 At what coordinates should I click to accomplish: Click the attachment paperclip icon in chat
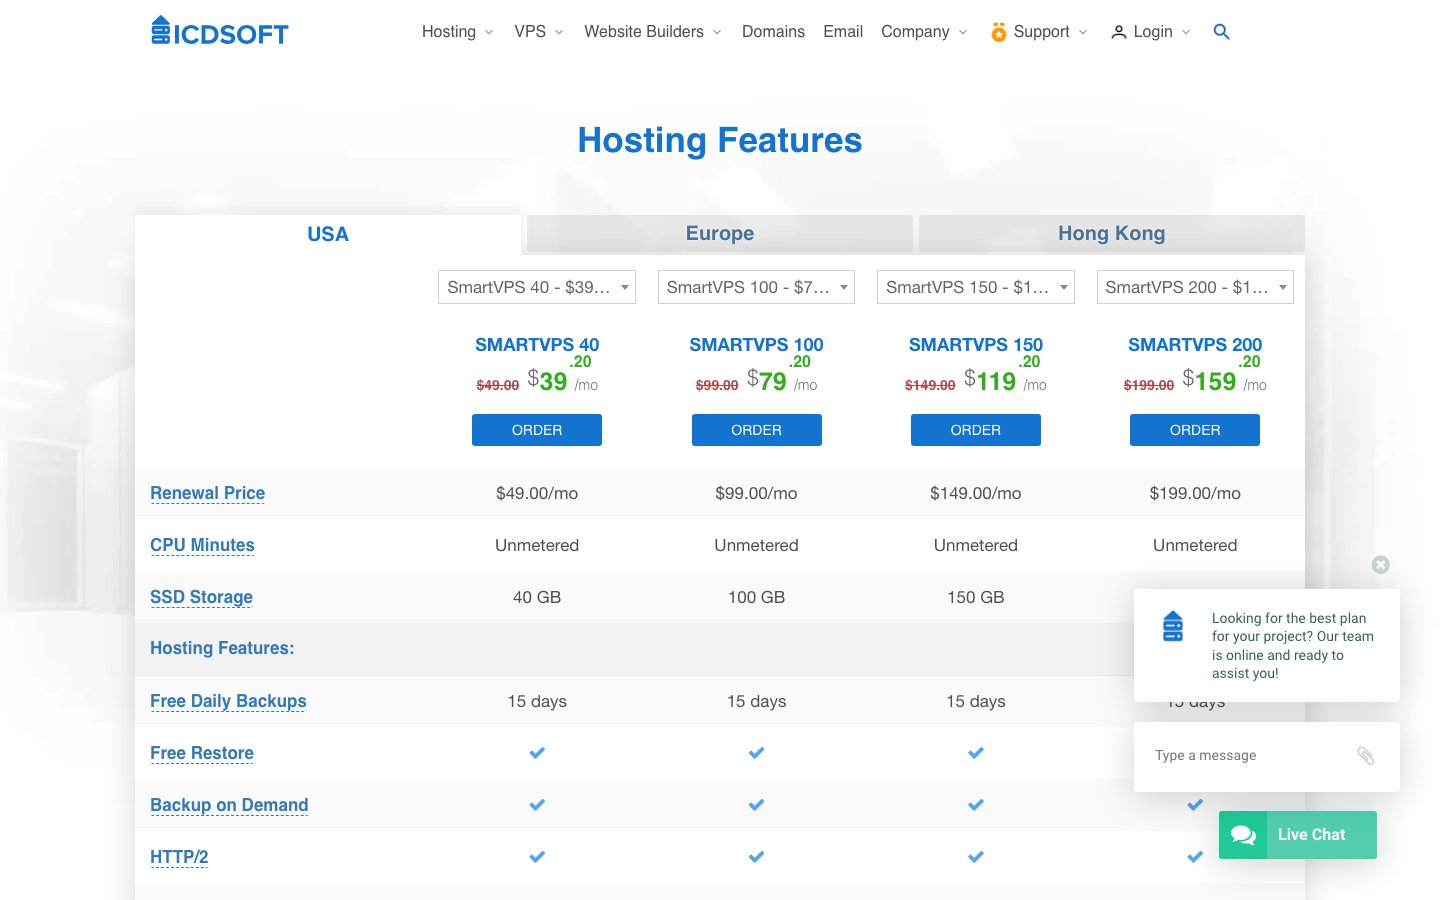[x=1365, y=756]
